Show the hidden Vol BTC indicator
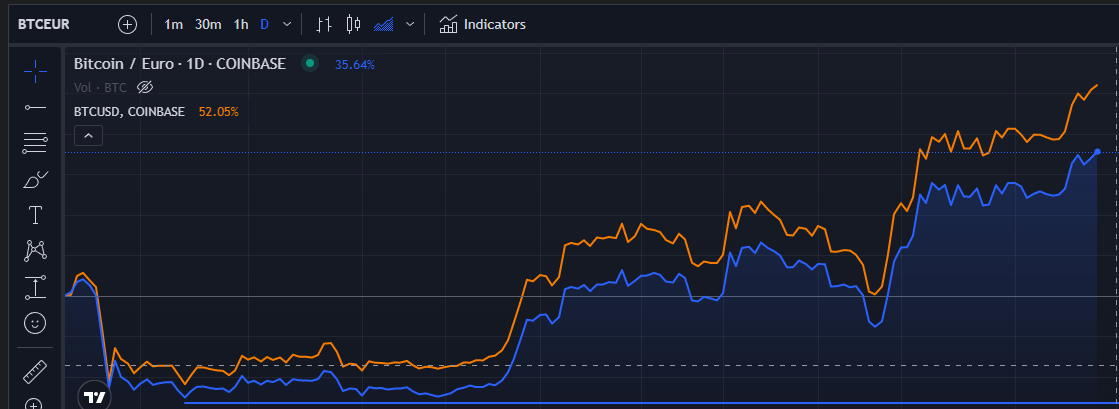 coord(144,87)
